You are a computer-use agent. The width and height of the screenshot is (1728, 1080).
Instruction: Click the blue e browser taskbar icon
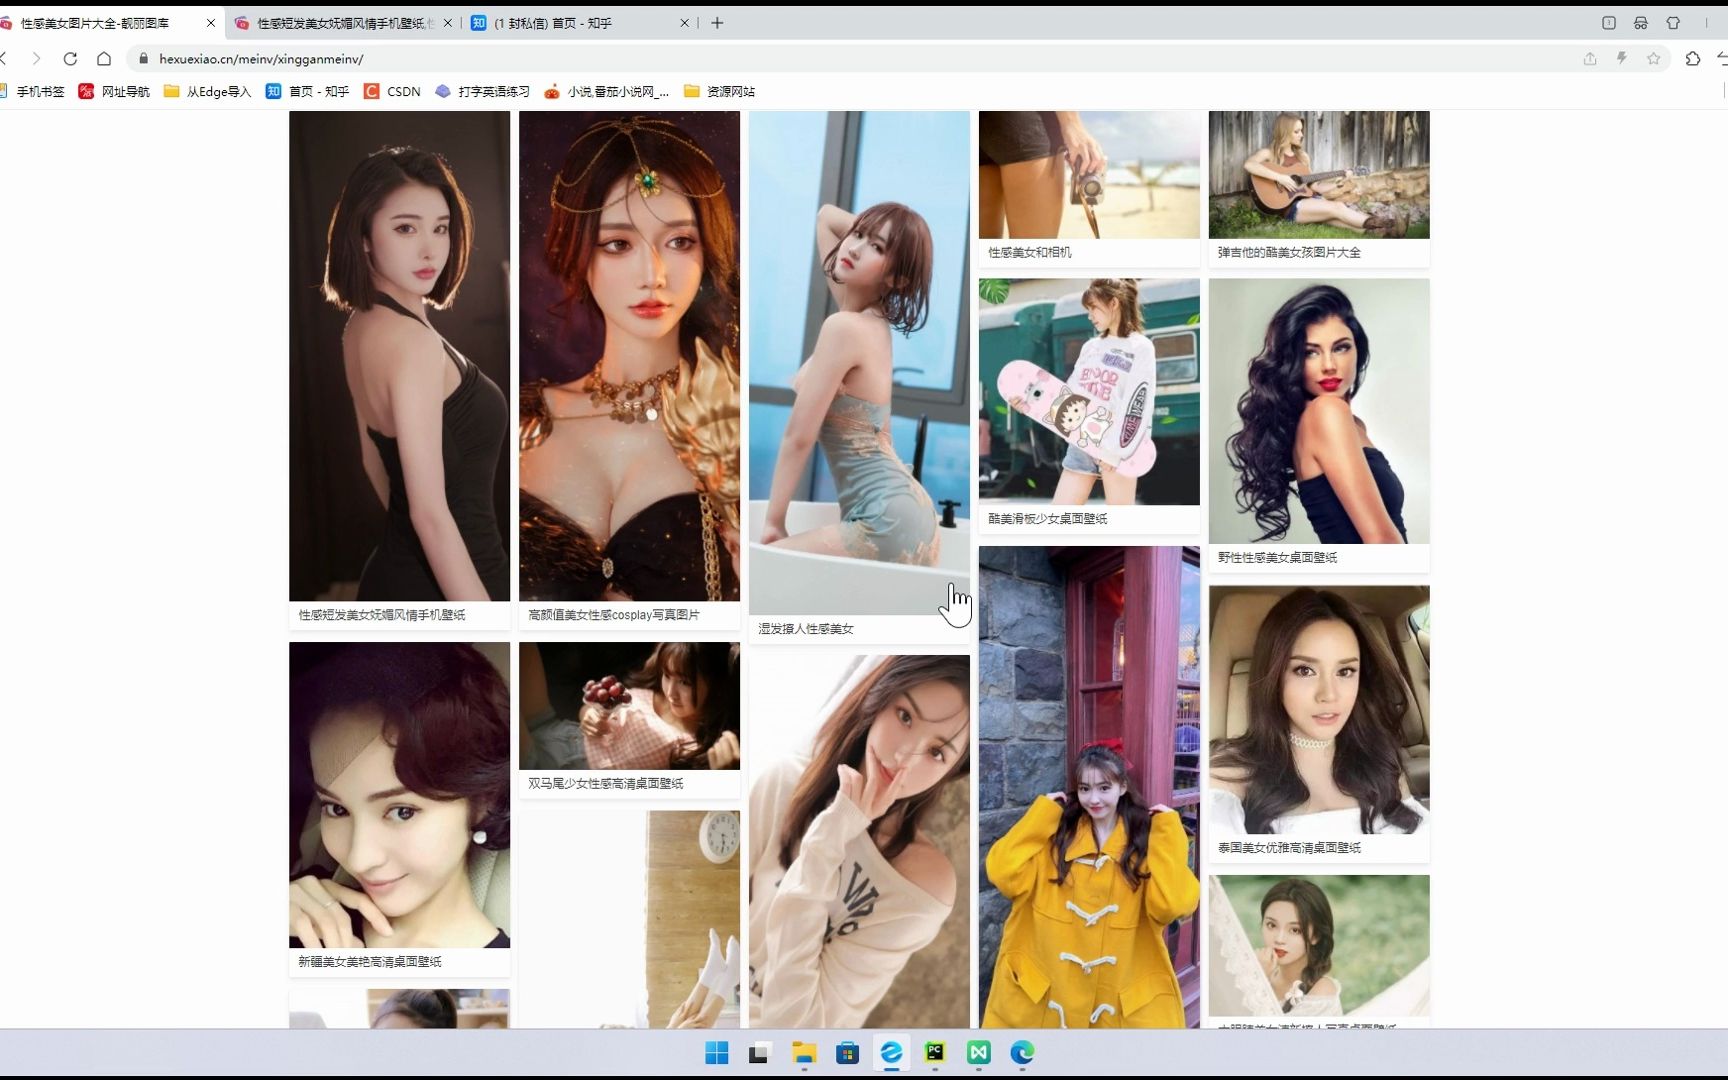pos(891,1053)
